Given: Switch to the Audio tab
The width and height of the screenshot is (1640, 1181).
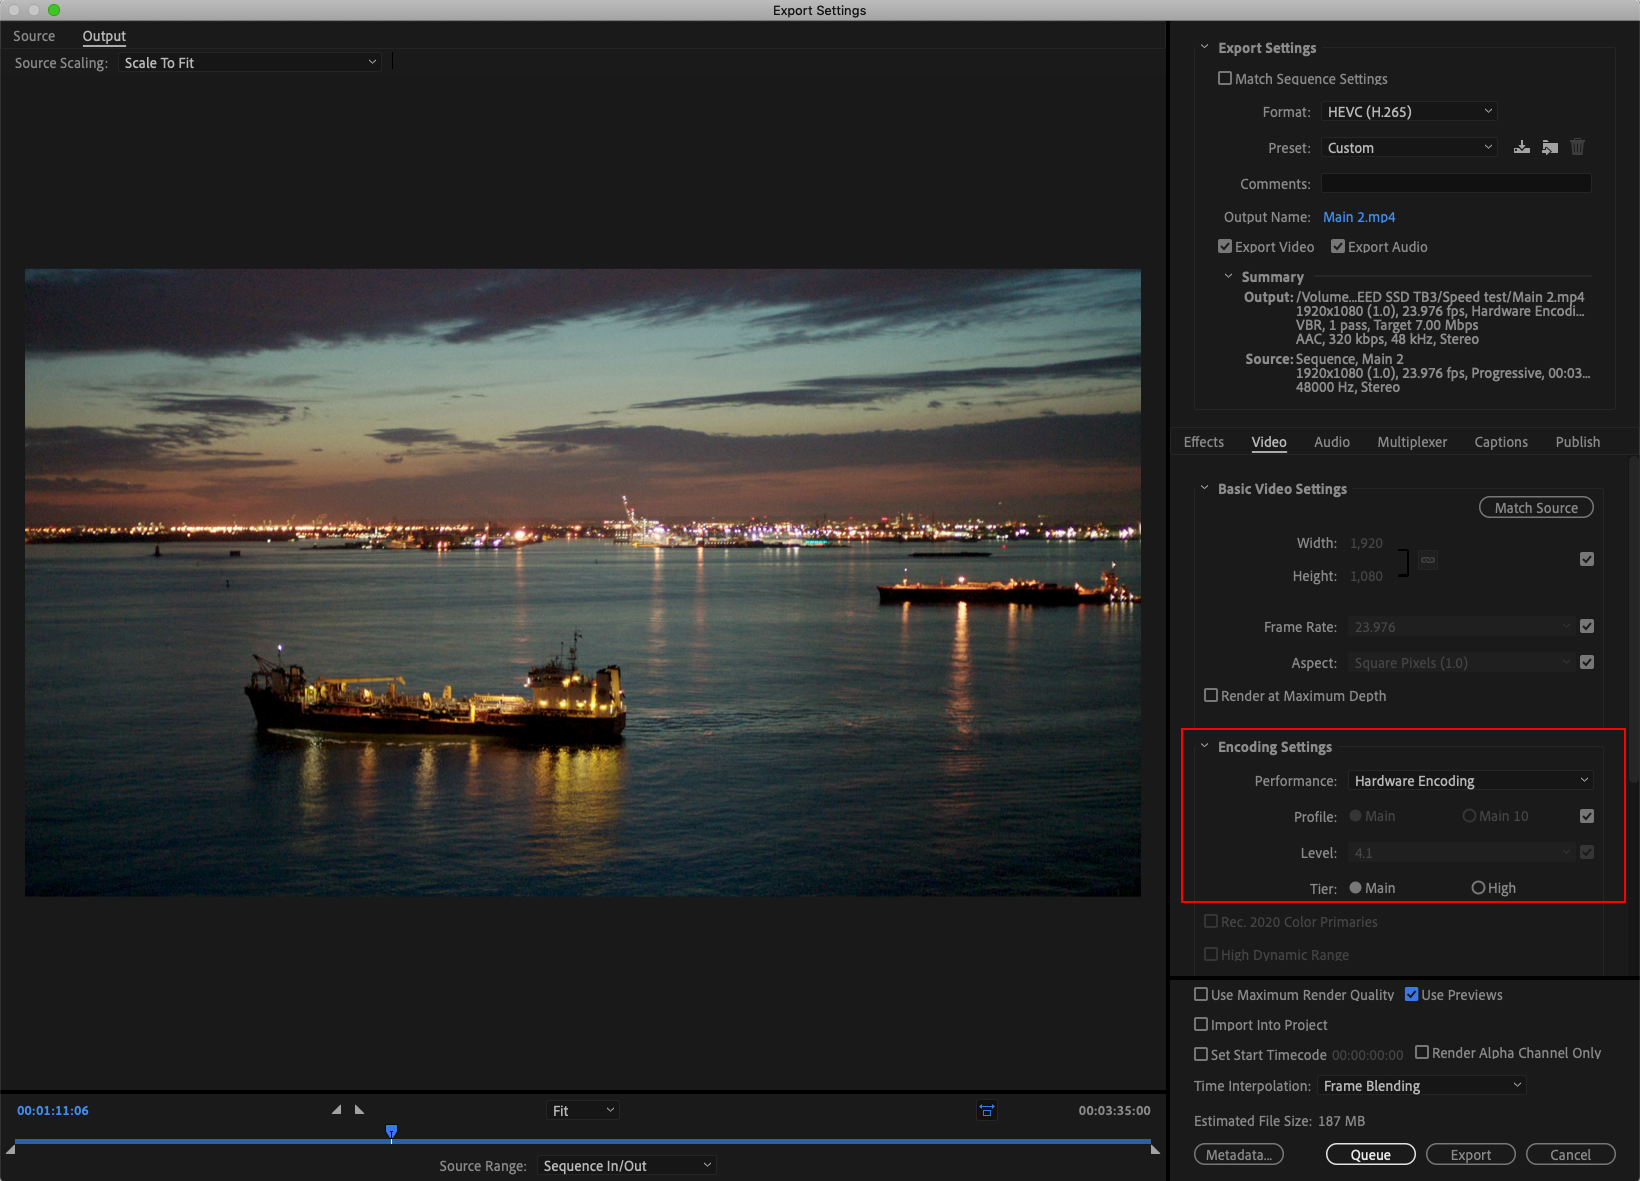Looking at the screenshot, I should coord(1331,442).
